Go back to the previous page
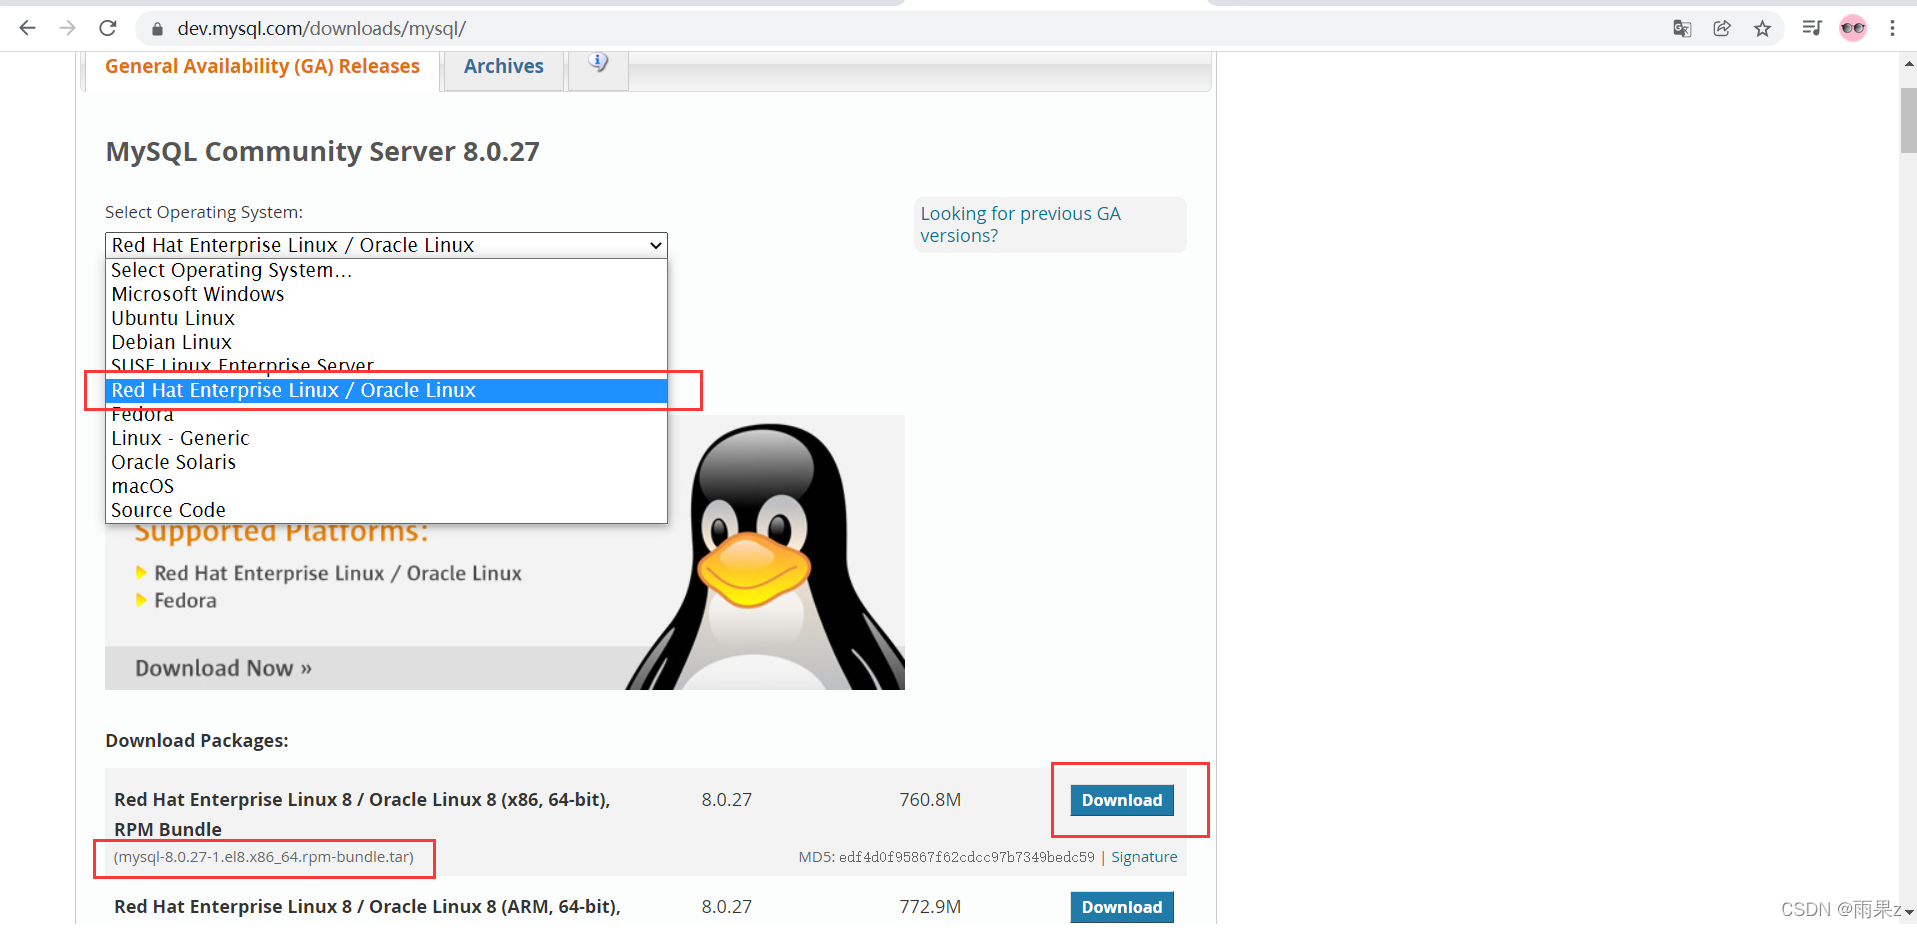Viewport: 1917px width, 928px height. tap(28, 28)
